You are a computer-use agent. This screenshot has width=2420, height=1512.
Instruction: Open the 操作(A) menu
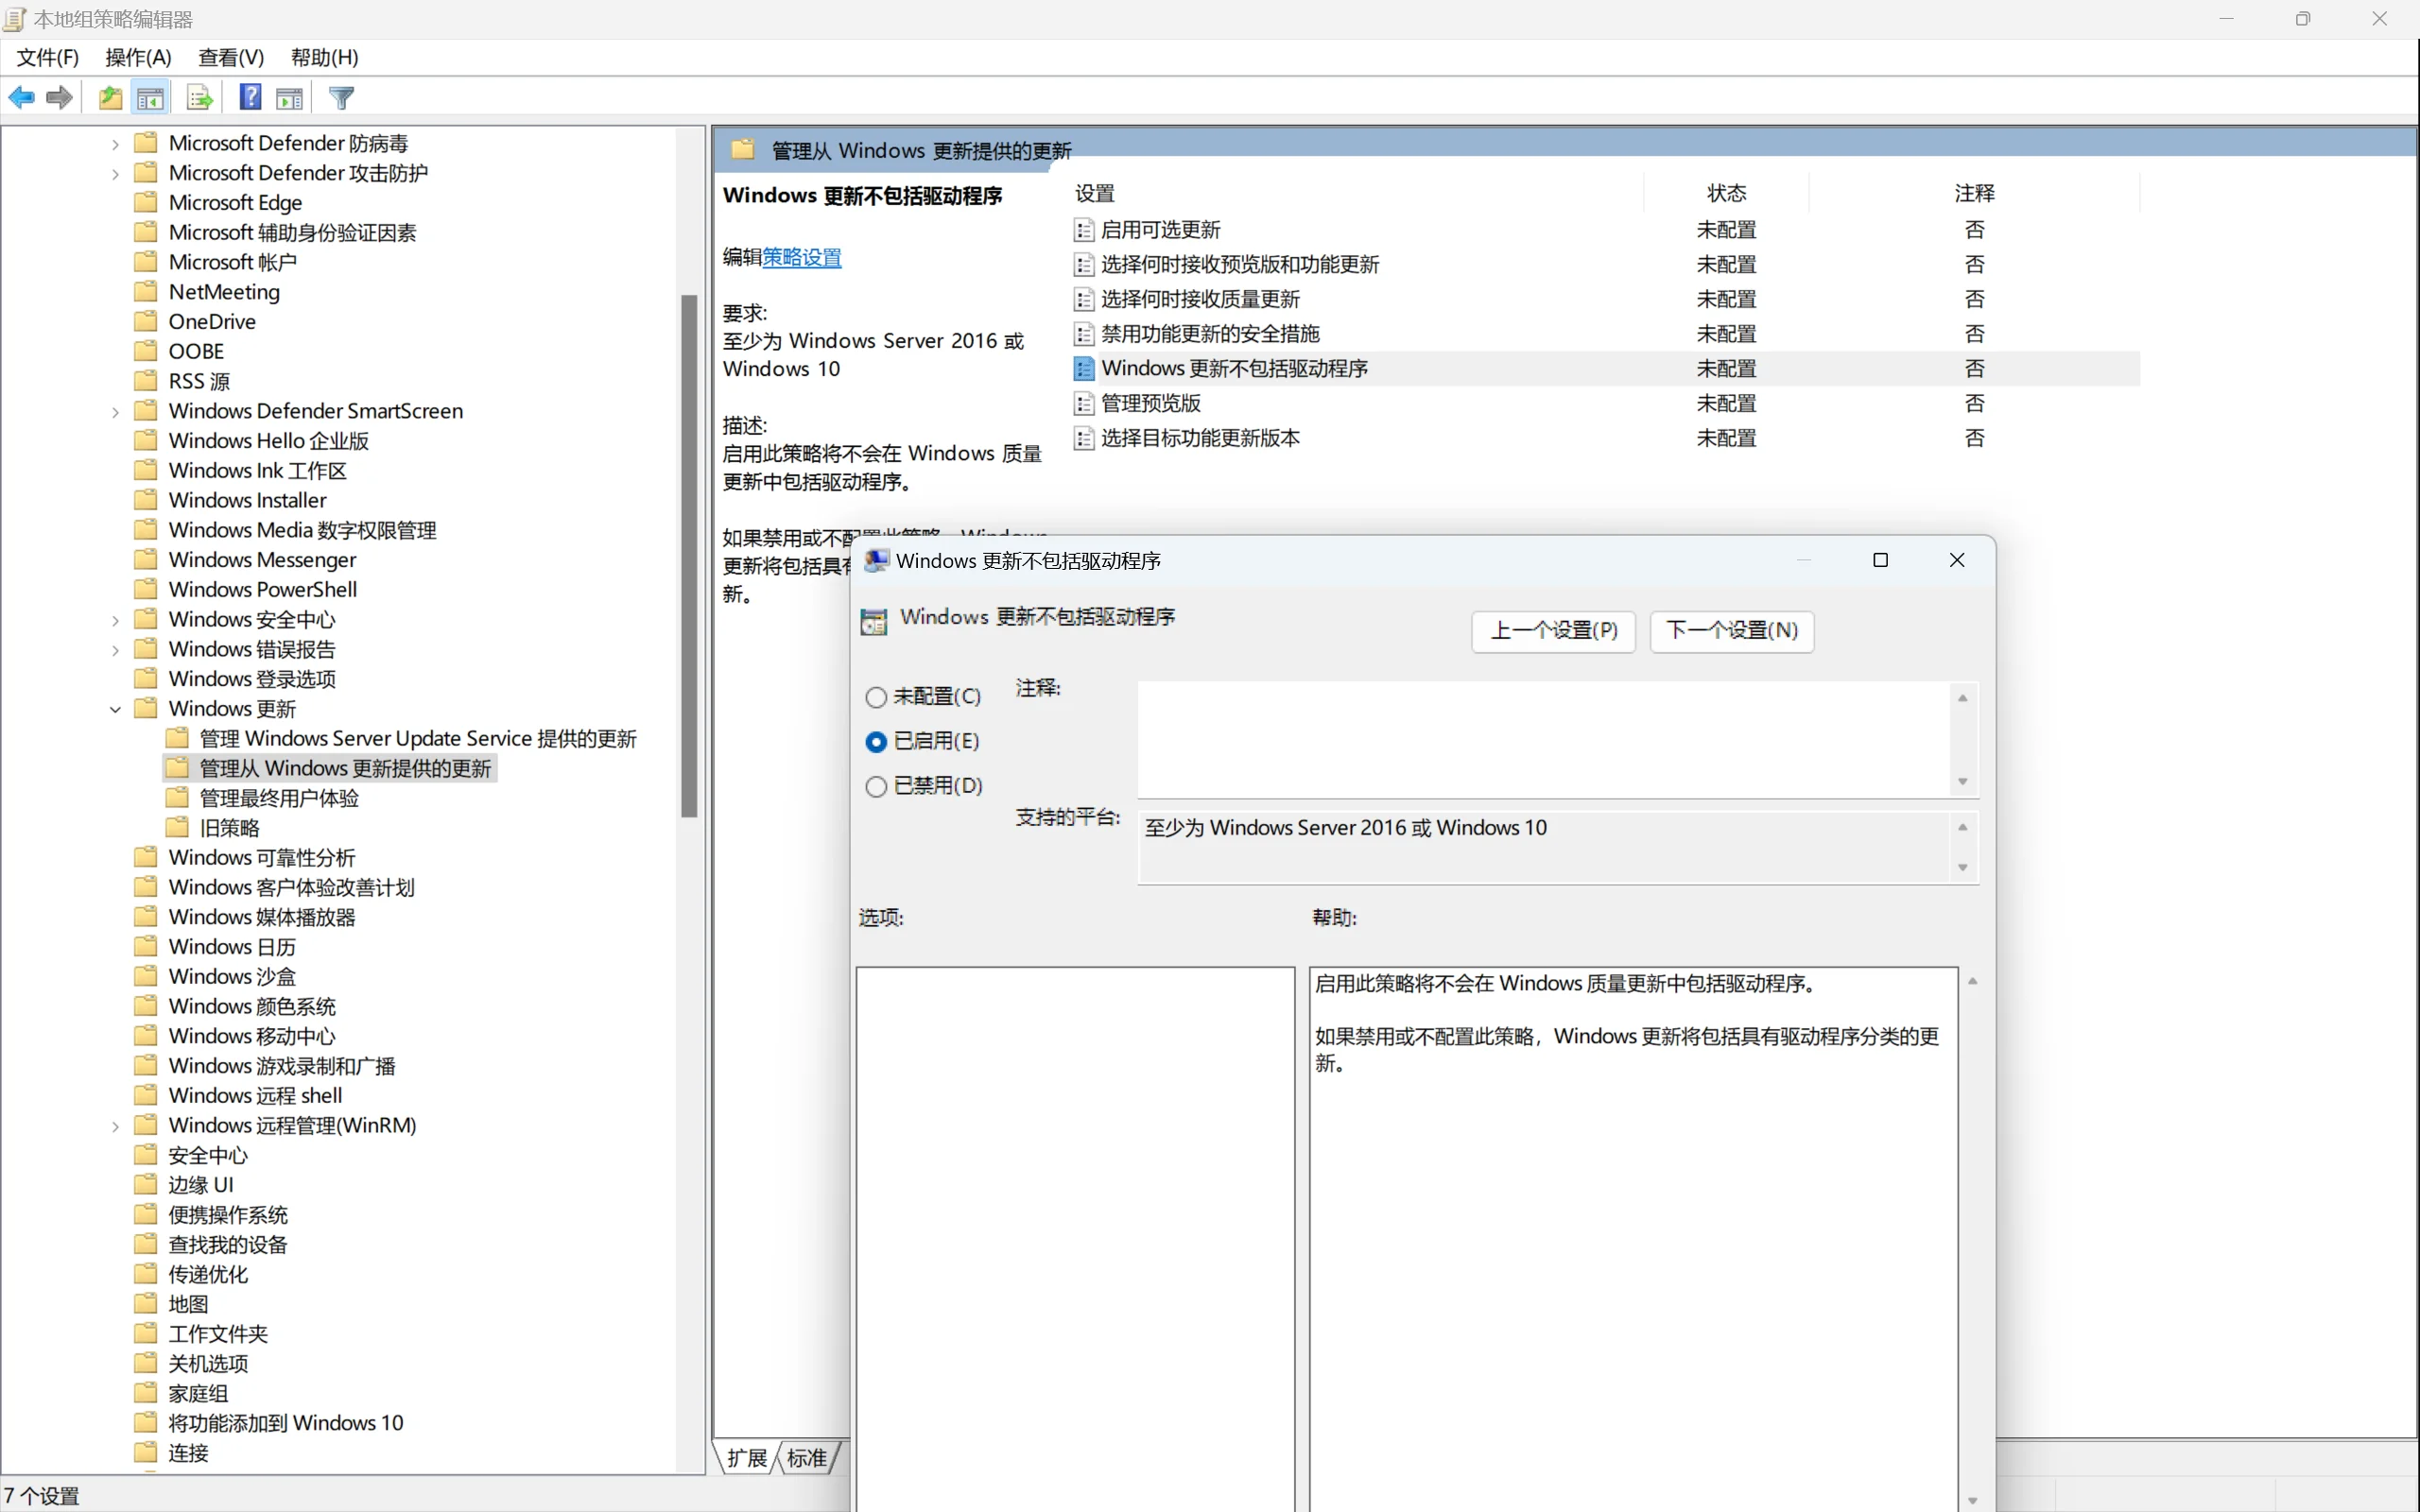click(x=138, y=58)
